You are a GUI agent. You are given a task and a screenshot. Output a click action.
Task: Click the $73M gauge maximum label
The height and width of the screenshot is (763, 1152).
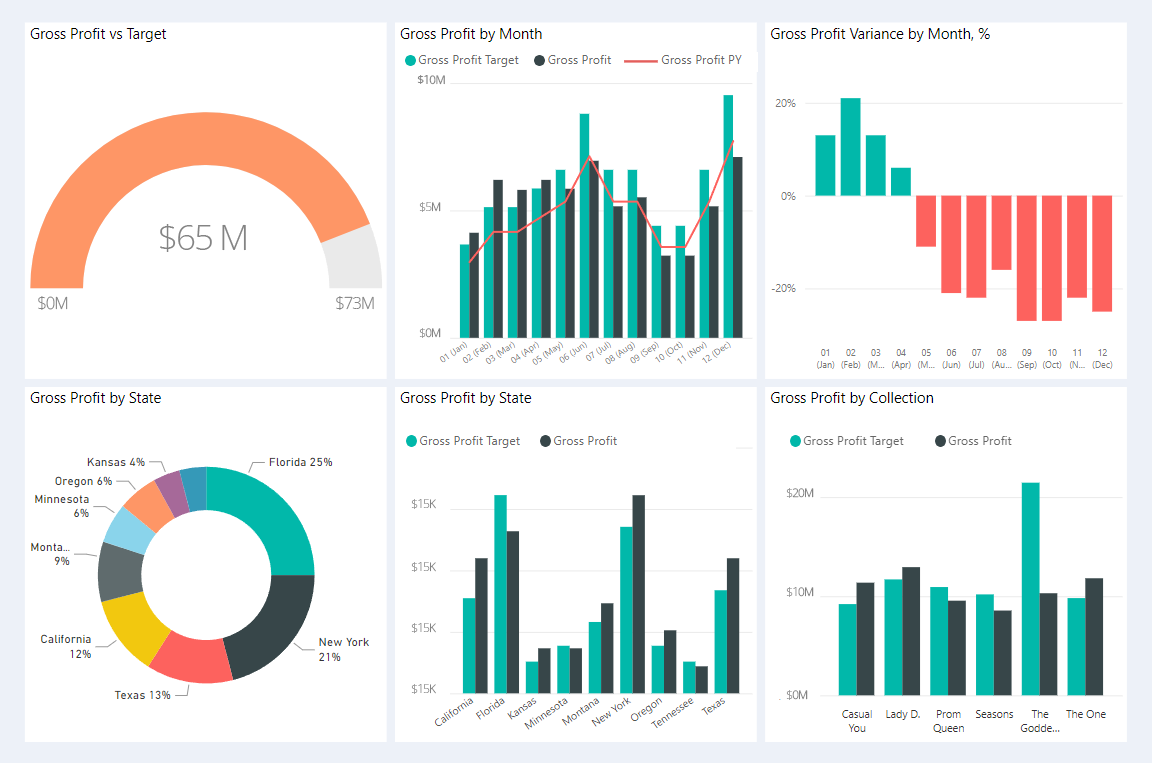click(355, 303)
